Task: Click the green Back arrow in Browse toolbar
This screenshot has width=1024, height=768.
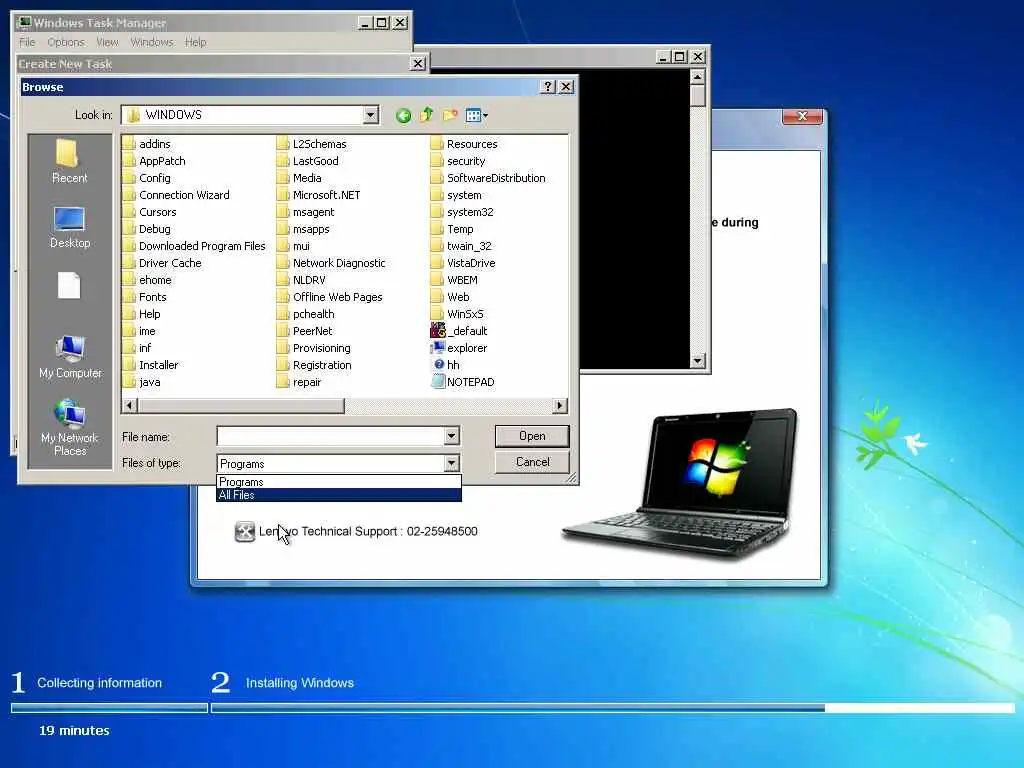Action: click(x=404, y=116)
